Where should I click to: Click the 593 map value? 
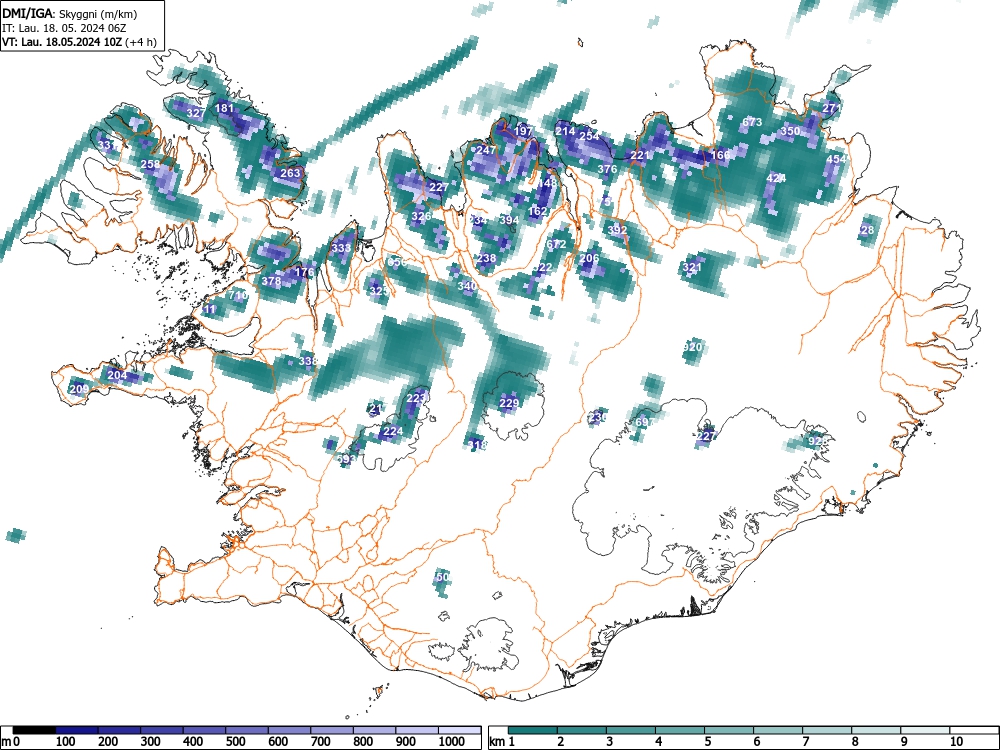pyautogui.click(x=346, y=459)
